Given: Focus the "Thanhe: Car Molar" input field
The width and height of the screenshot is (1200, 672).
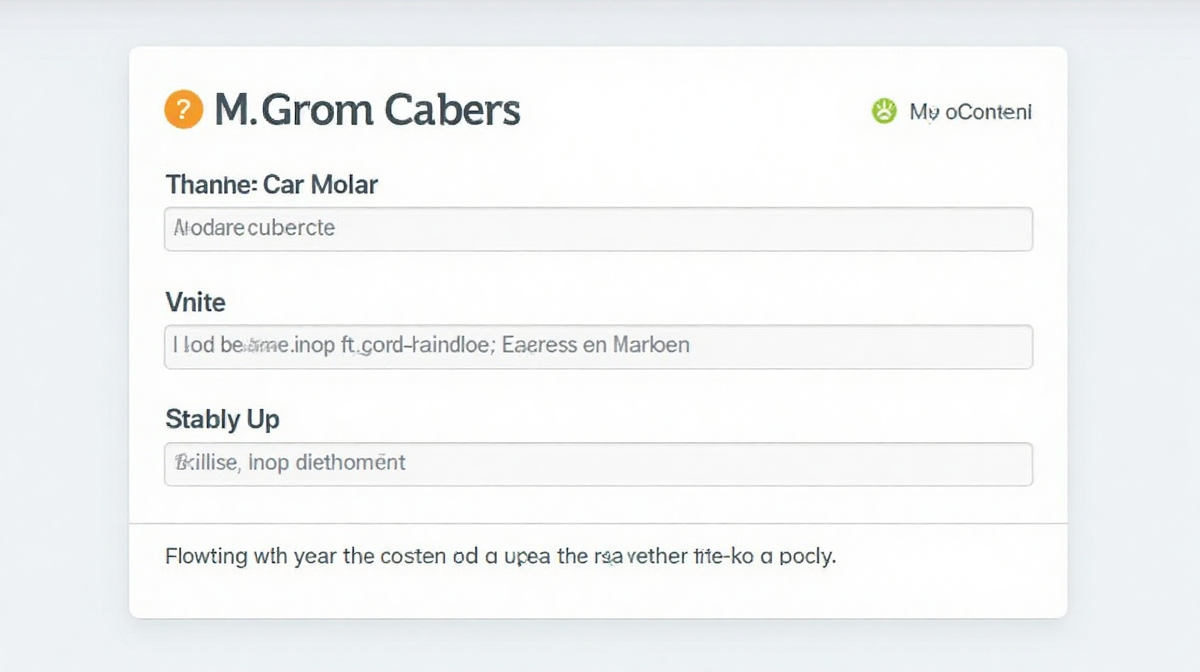Looking at the screenshot, I should coord(598,229).
